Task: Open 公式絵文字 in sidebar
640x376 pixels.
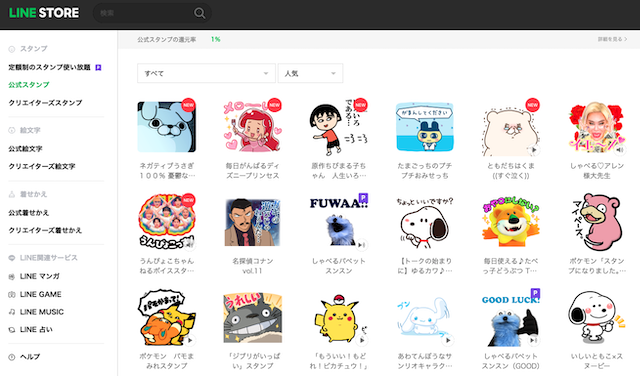Action: click(25, 149)
